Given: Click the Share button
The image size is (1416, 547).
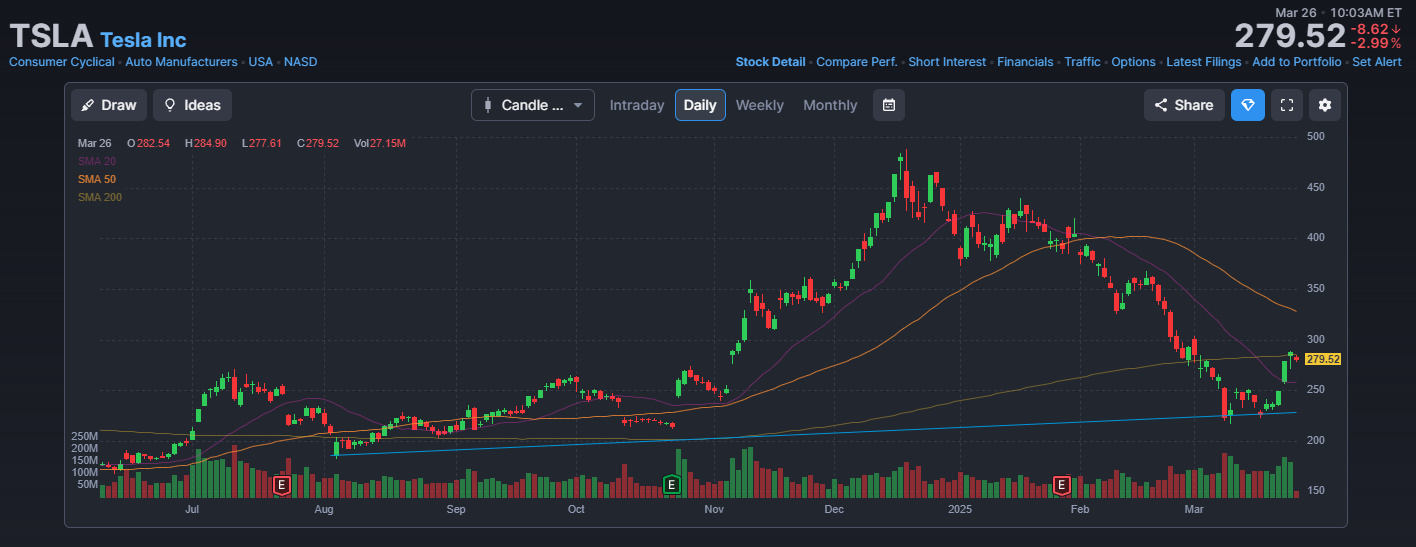Looking at the screenshot, I should point(1184,105).
